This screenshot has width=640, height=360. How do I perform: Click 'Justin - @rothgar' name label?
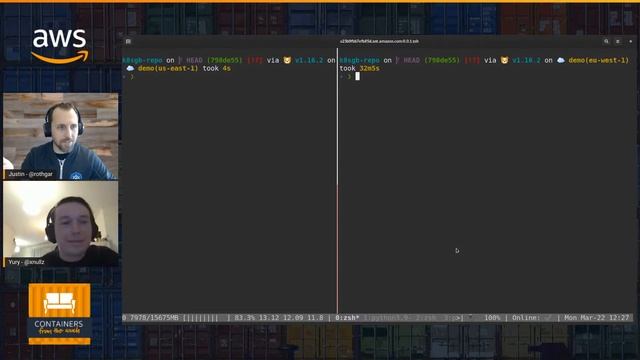click(31, 174)
